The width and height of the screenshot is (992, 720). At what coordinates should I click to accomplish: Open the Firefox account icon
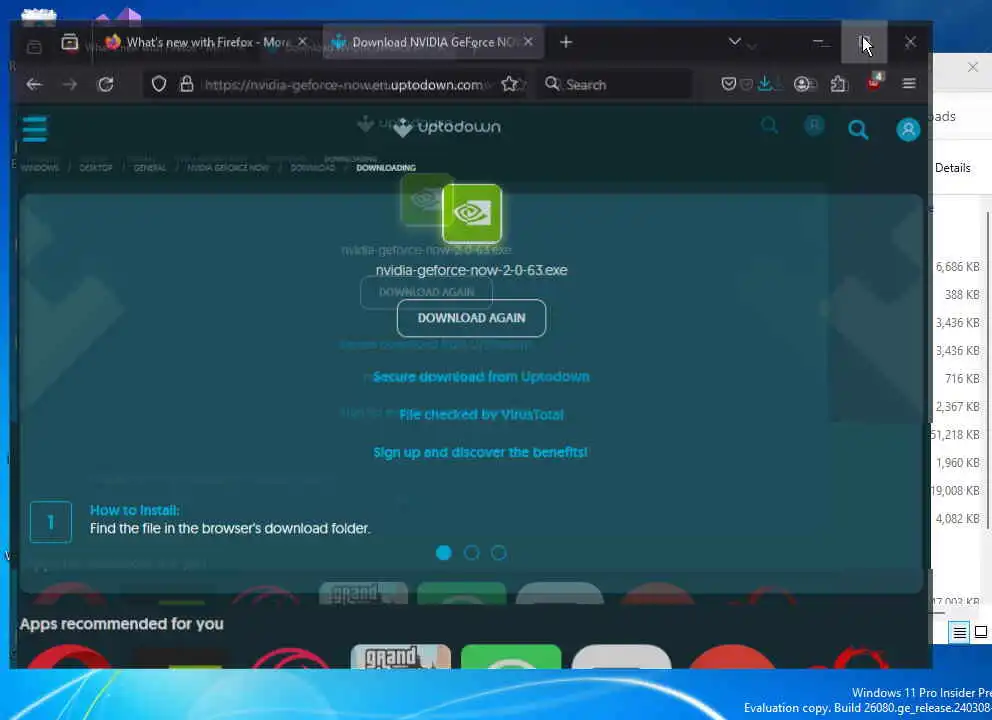pos(802,84)
